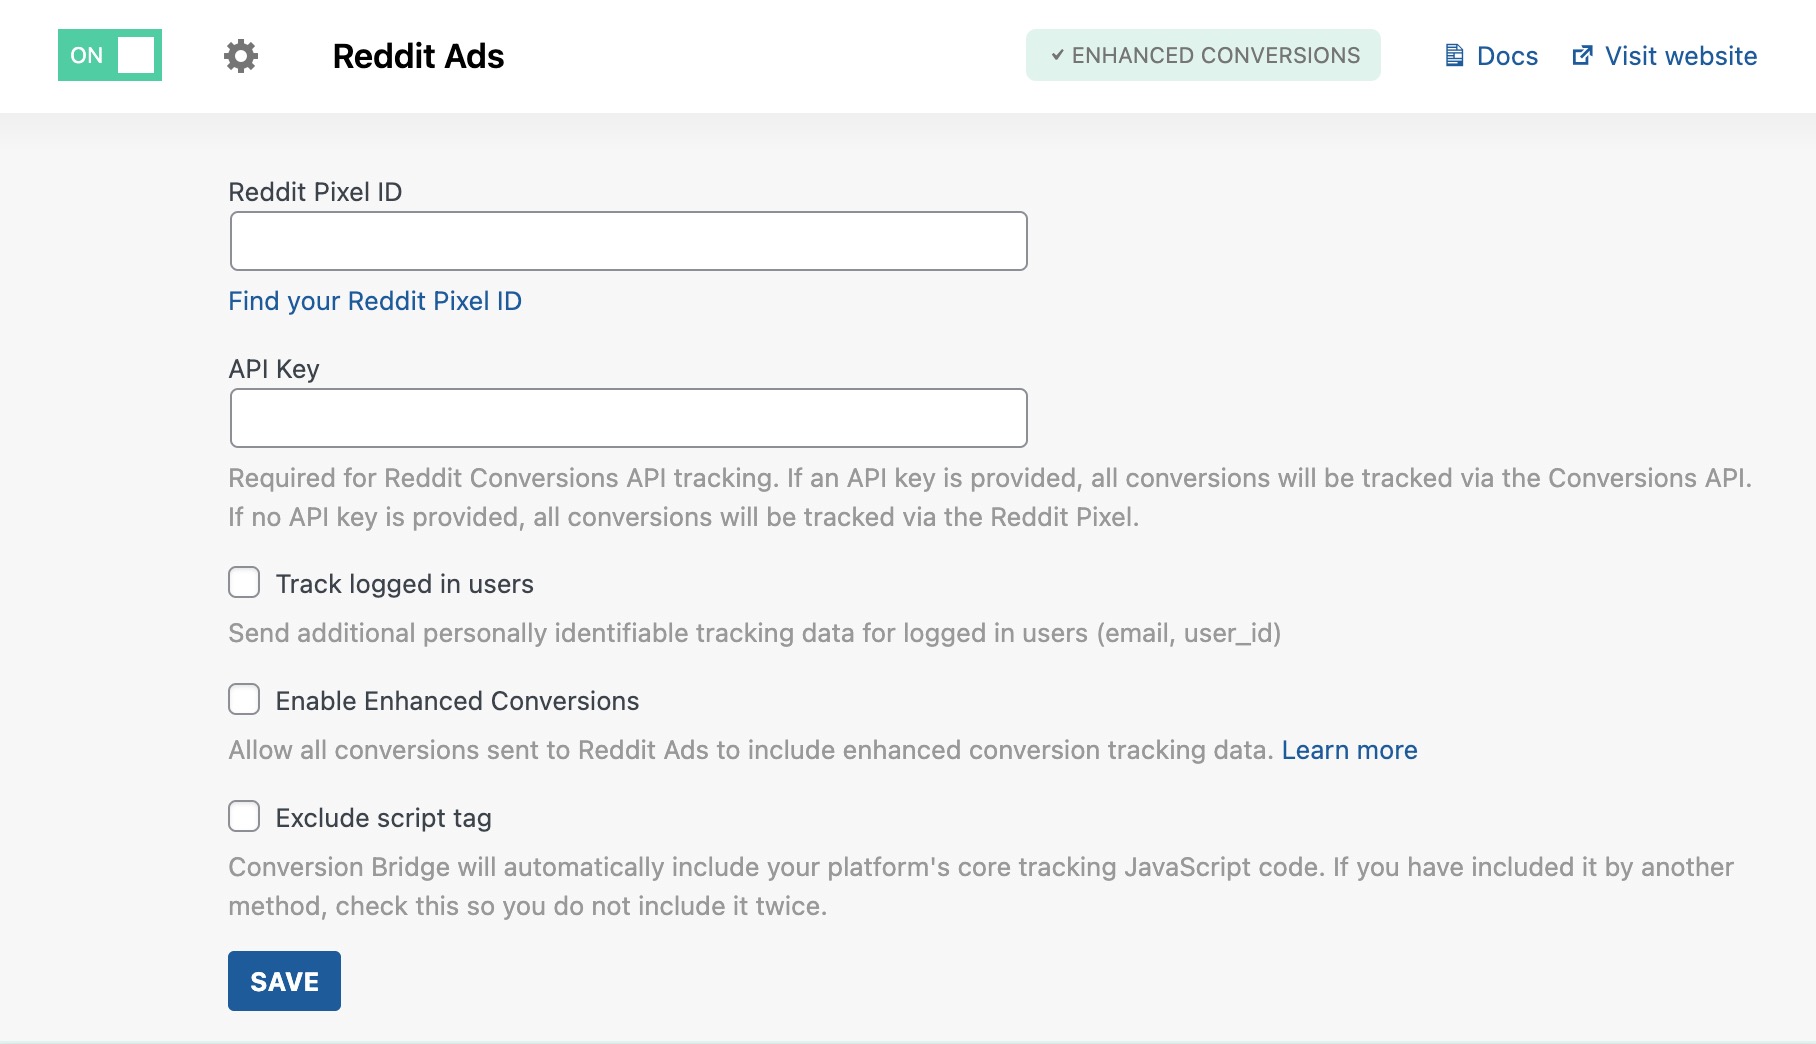Viewport: 1816px width, 1044px height.
Task: Click the ENHANCED CONVERSIONS badge
Action: [1202, 56]
